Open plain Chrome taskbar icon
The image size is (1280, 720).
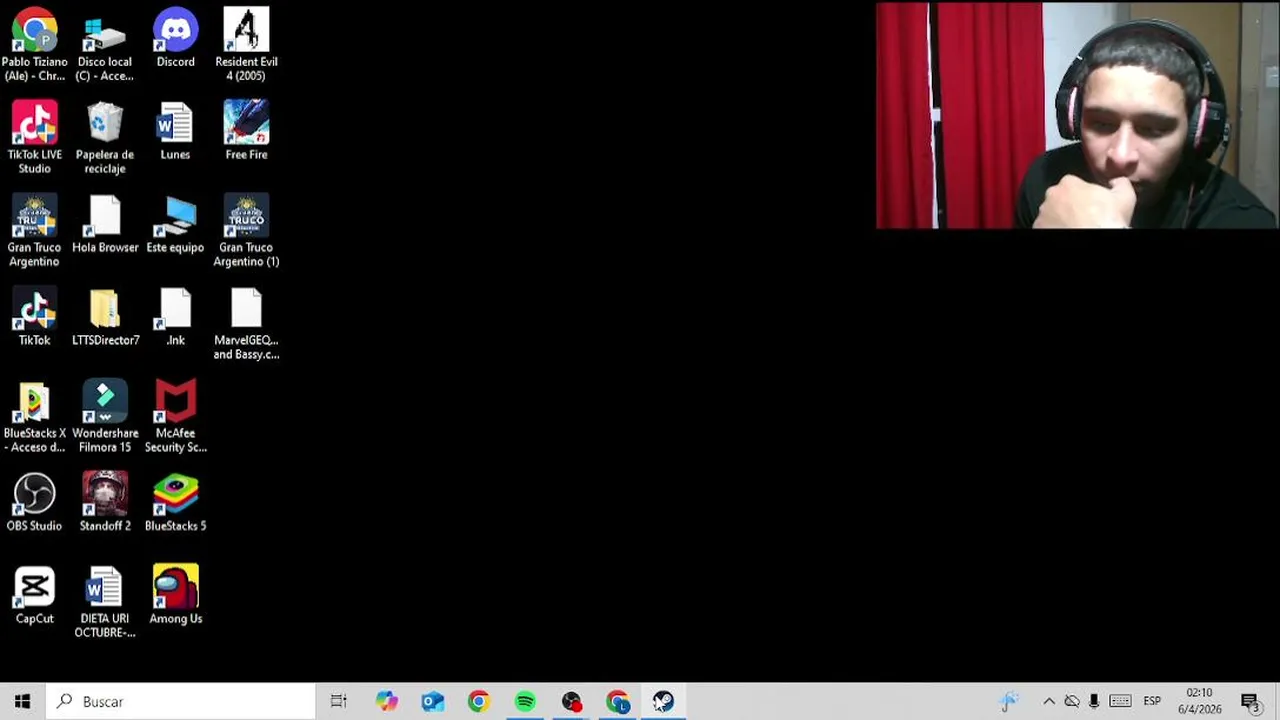478,701
